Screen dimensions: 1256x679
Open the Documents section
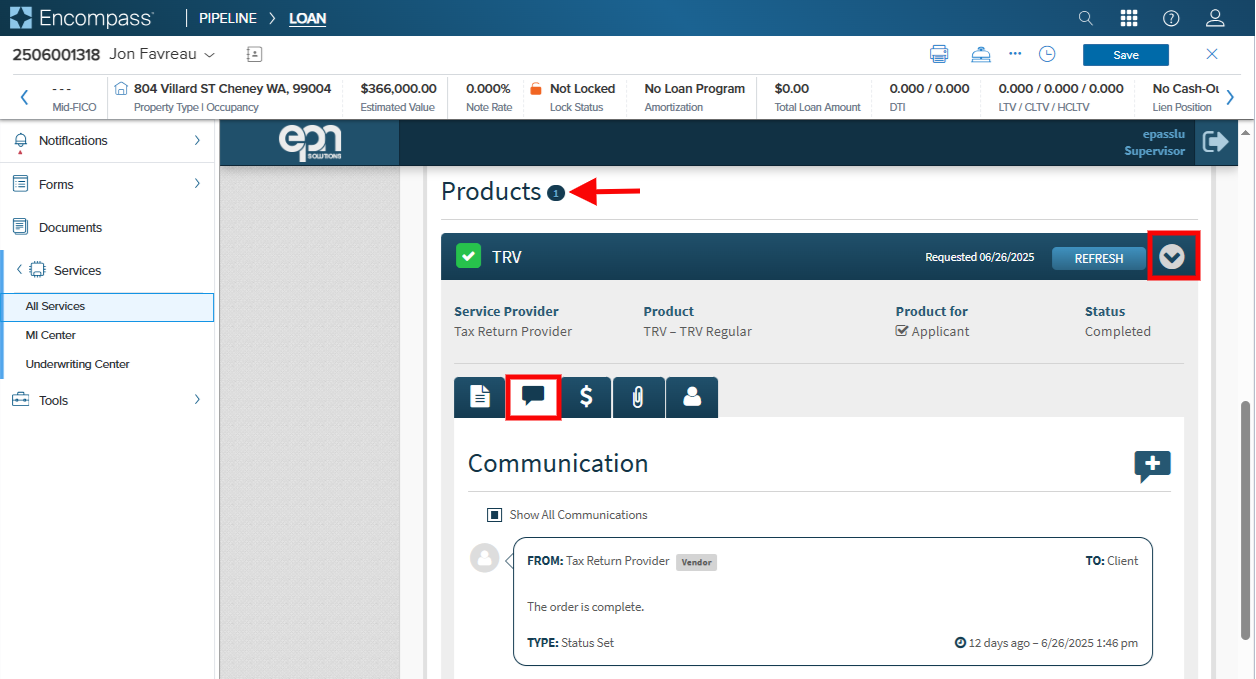(70, 227)
